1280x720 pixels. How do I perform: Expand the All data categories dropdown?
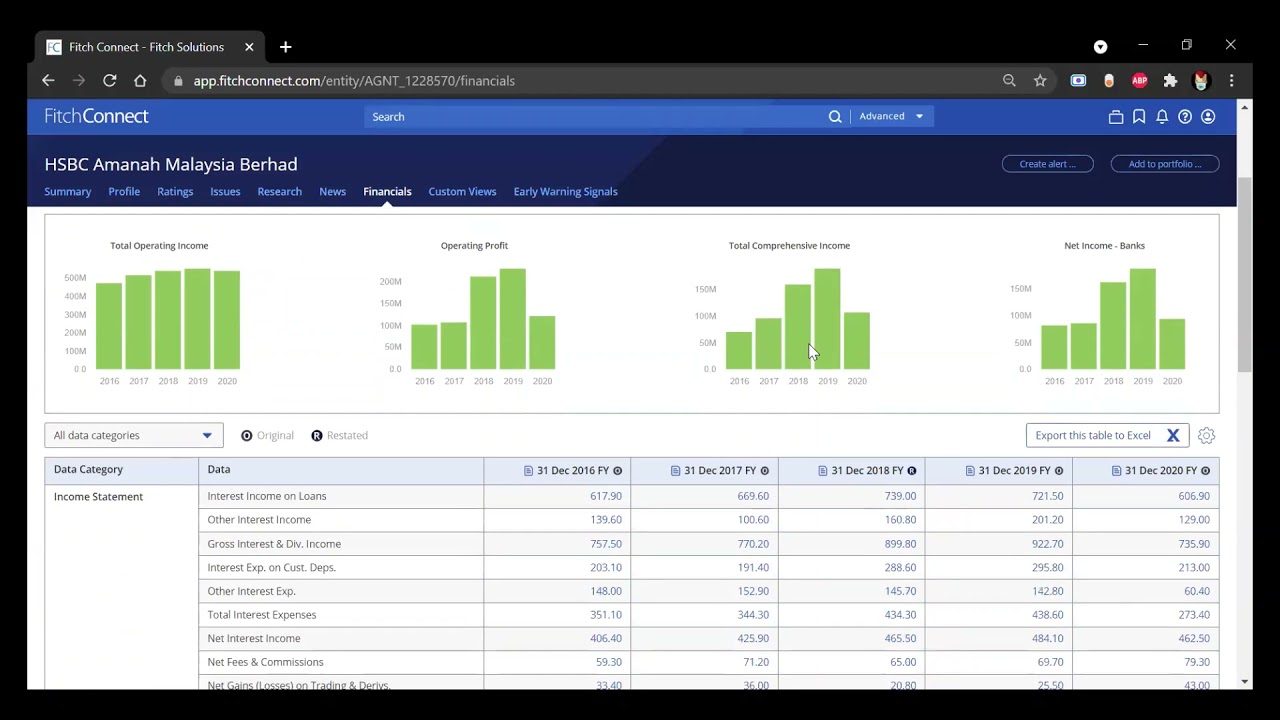coord(134,435)
